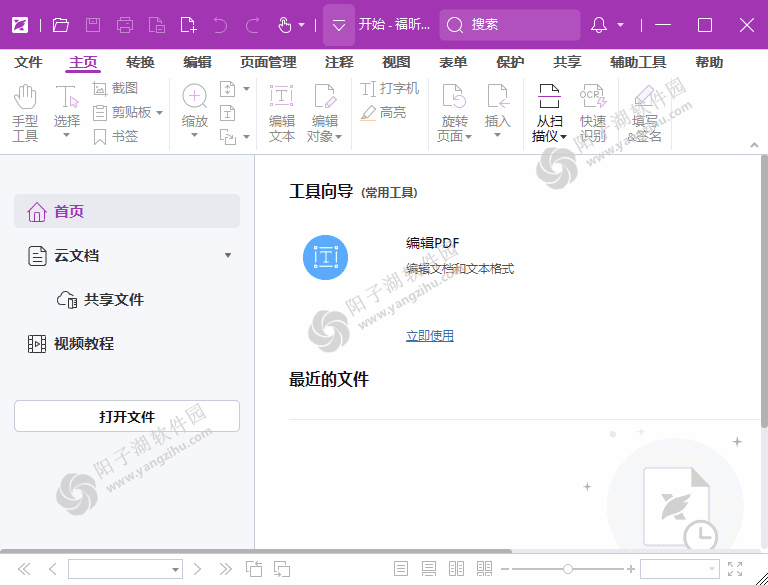Click the blue Edit PDF circle icon
This screenshot has width=768, height=585.
click(325, 257)
